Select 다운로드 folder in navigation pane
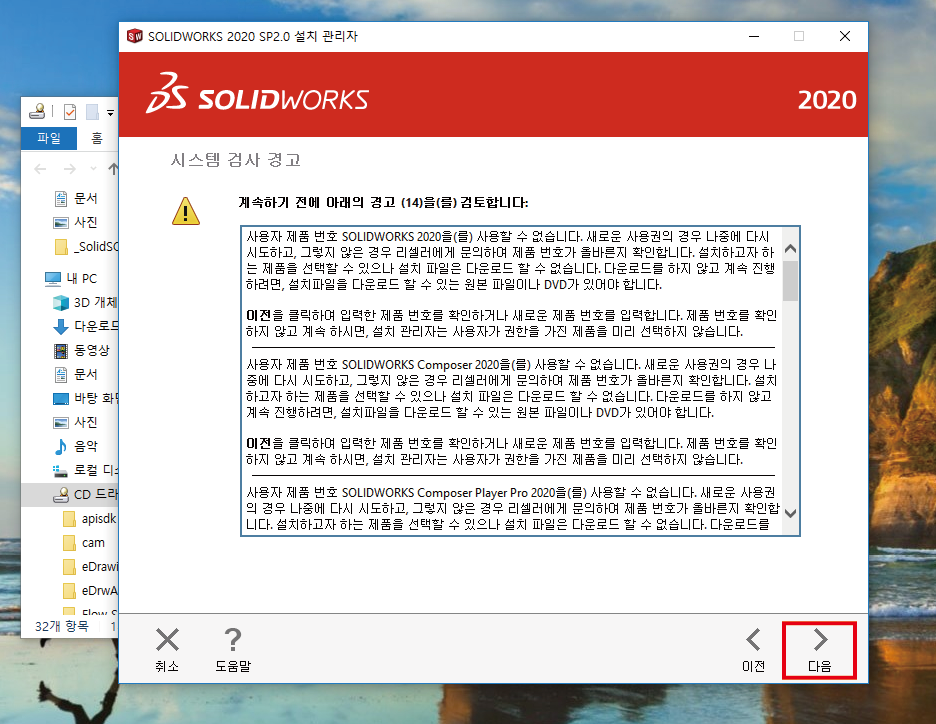The width and height of the screenshot is (936, 724). tap(85, 326)
